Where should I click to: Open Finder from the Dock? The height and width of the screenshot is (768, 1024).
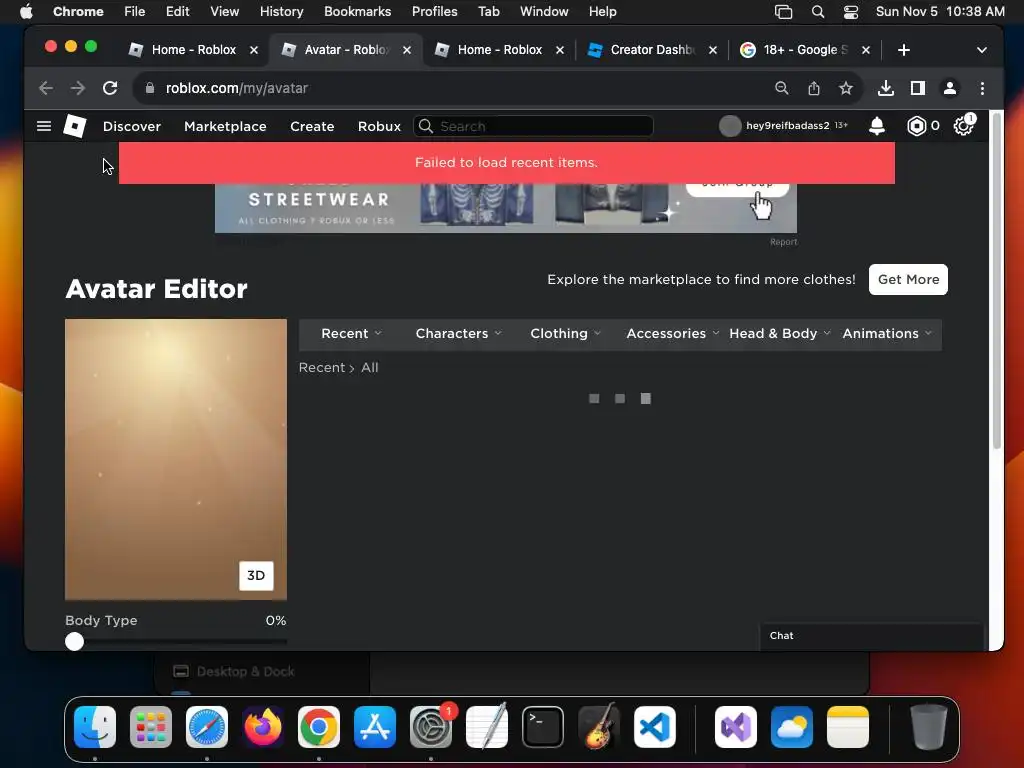[x=95, y=727]
